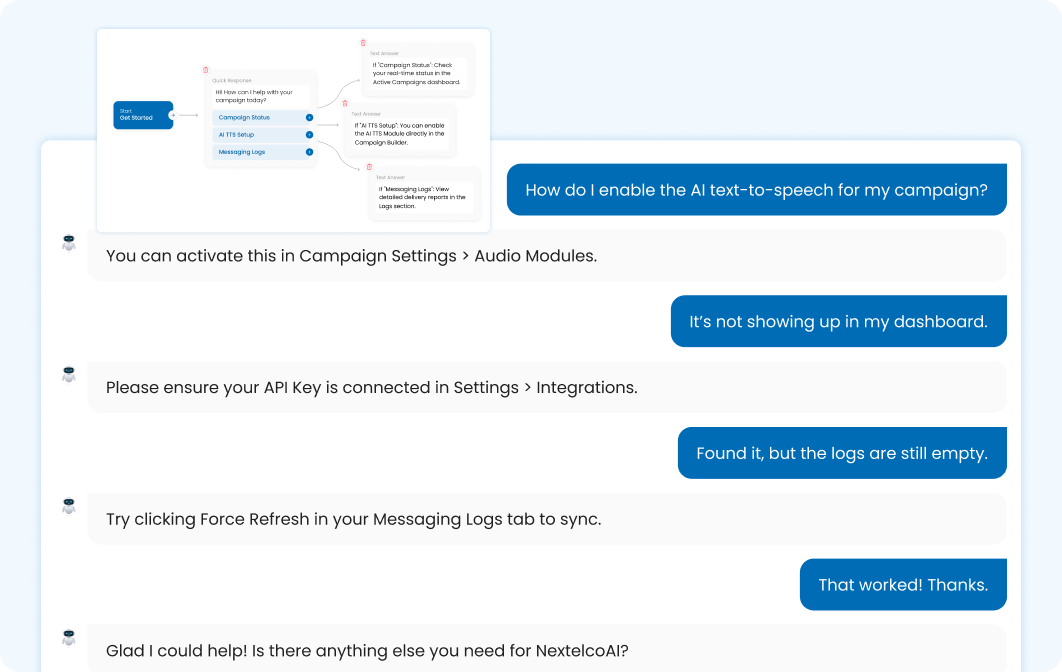The height and width of the screenshot is (672, 1062).
Task: Click the bot avatar beside the Force Refresh reply
Action: (69, 506)
